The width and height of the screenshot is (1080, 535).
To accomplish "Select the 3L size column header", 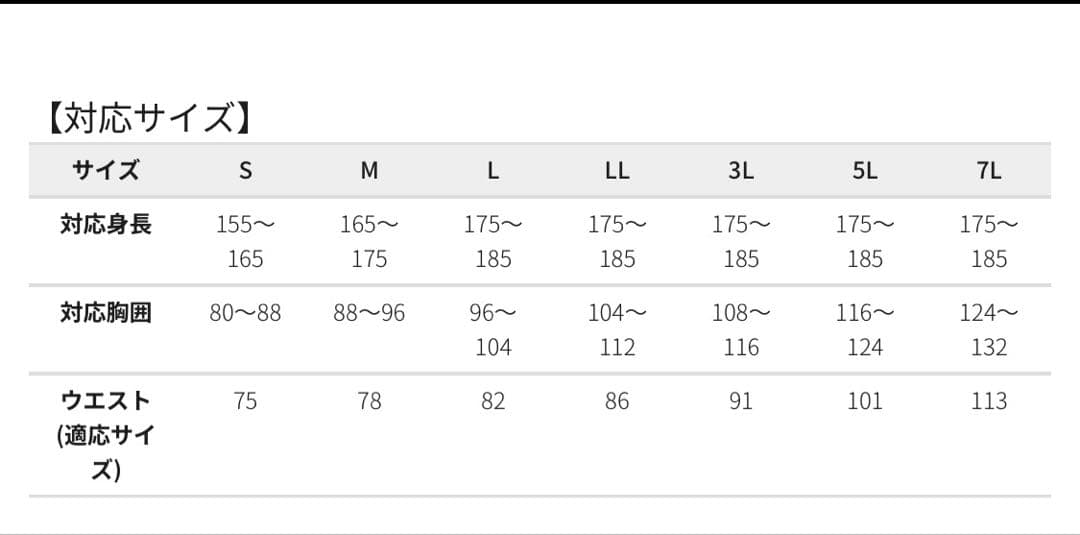I will click(741, 170).
